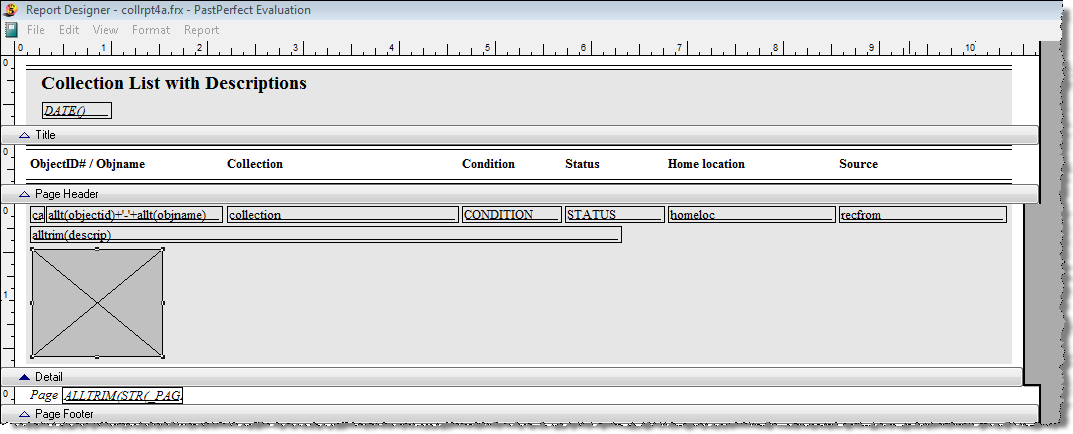Select the ALLTRIM(STR(_PAG page number field
Image resolution: width=1073 pixels, height=434 pixels.
(122, 395)
